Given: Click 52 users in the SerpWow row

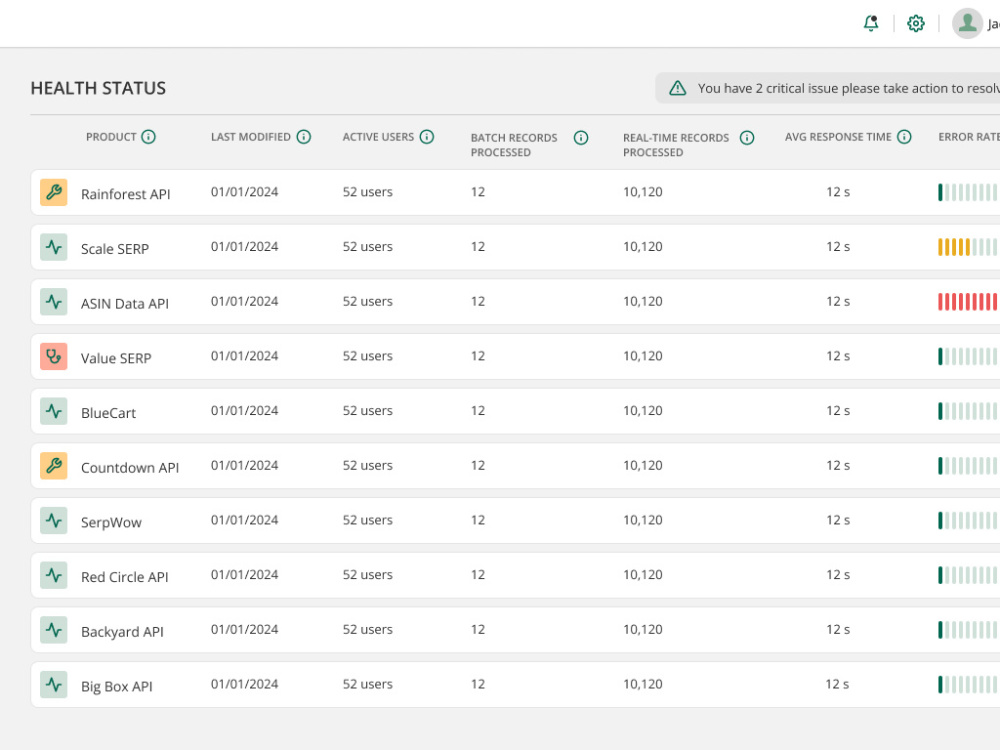Looking at the screenshot, I should point(367,520).
